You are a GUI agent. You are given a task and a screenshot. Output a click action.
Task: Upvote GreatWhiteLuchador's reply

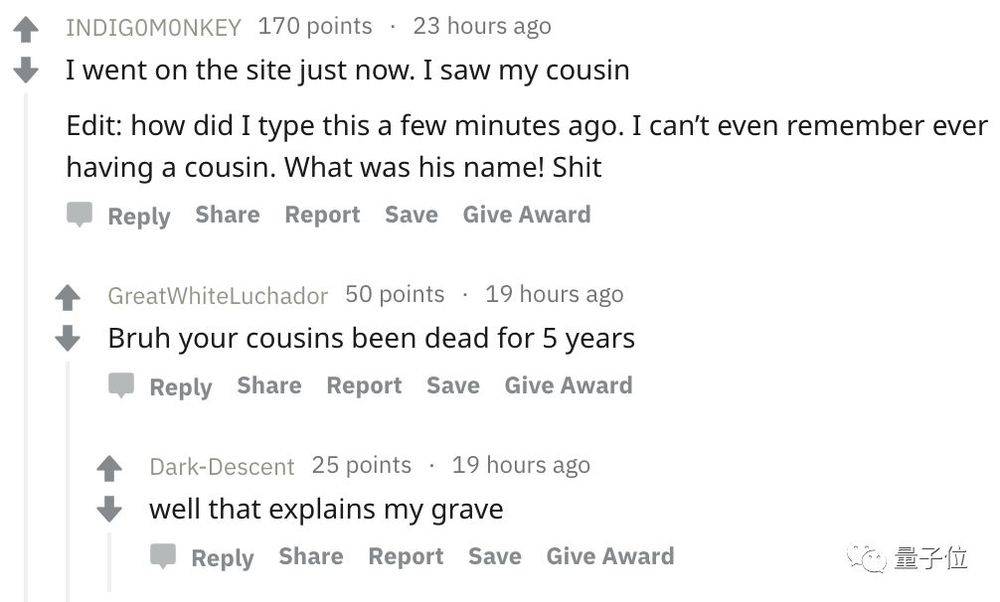click(x=68, y=297)
